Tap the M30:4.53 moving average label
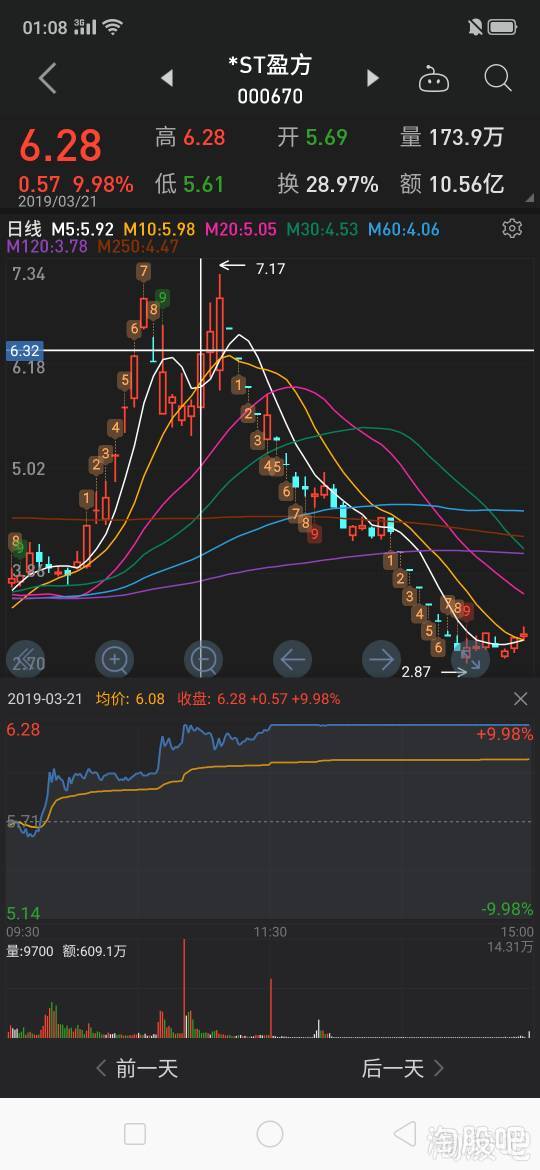The width and height of the screenshot is (540, 1170). [322, 229]
